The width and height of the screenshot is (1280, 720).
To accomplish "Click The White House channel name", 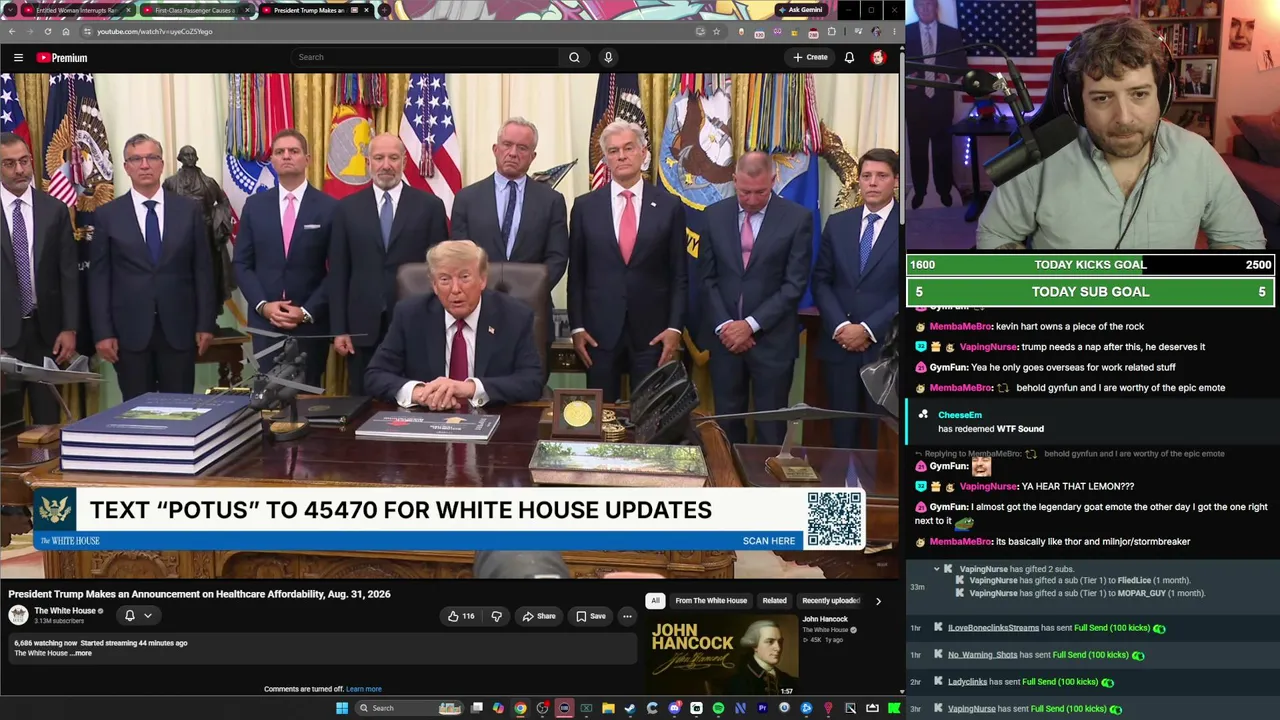I will point(65,611).
